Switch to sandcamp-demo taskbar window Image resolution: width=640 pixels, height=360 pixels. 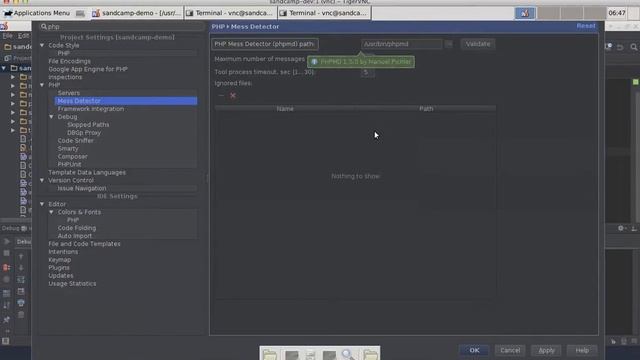(x=137, y=13)
